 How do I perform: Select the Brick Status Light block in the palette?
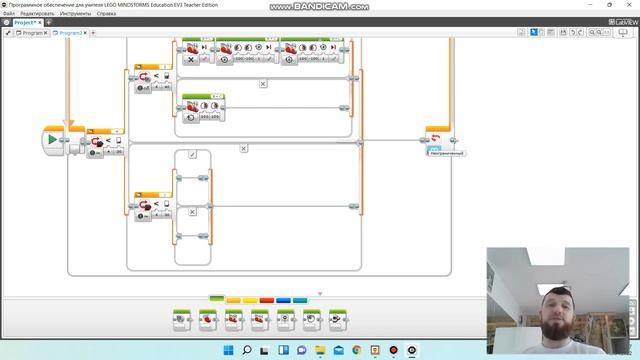(338, 320)
